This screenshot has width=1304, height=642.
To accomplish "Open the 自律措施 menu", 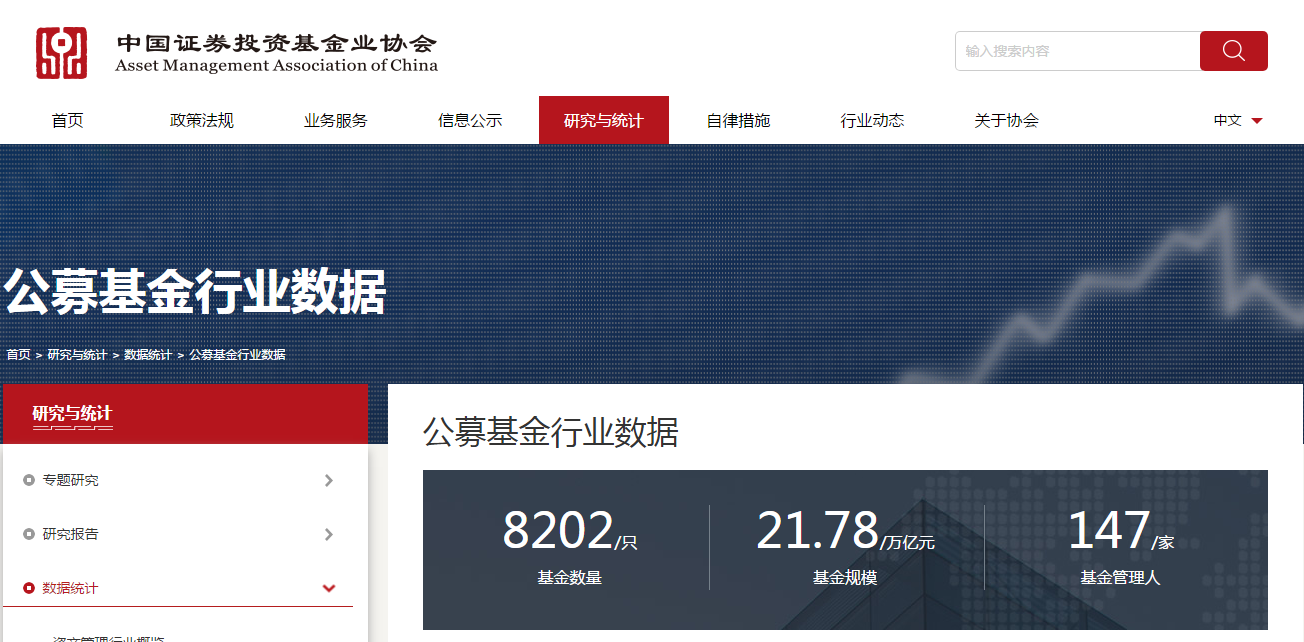I will 738,120.
